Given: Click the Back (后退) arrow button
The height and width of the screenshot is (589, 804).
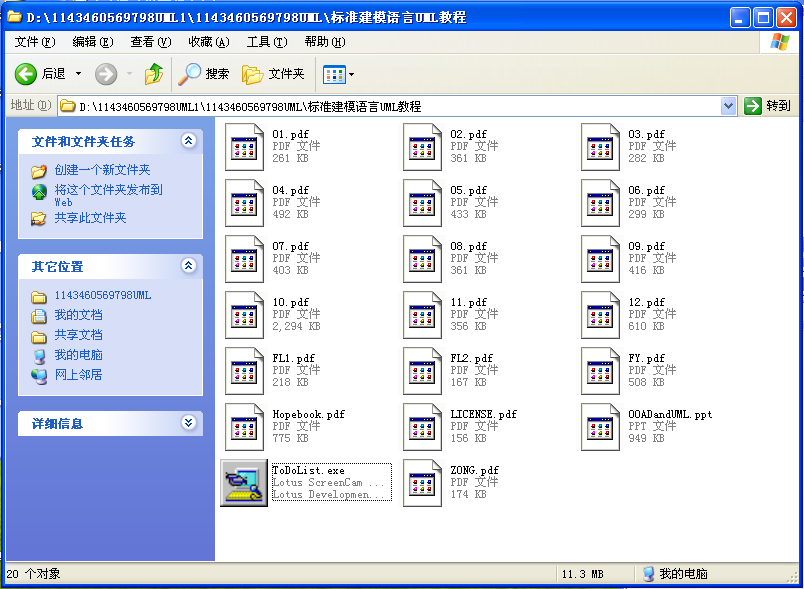Looking at the screenshot, I should point(25,74).
